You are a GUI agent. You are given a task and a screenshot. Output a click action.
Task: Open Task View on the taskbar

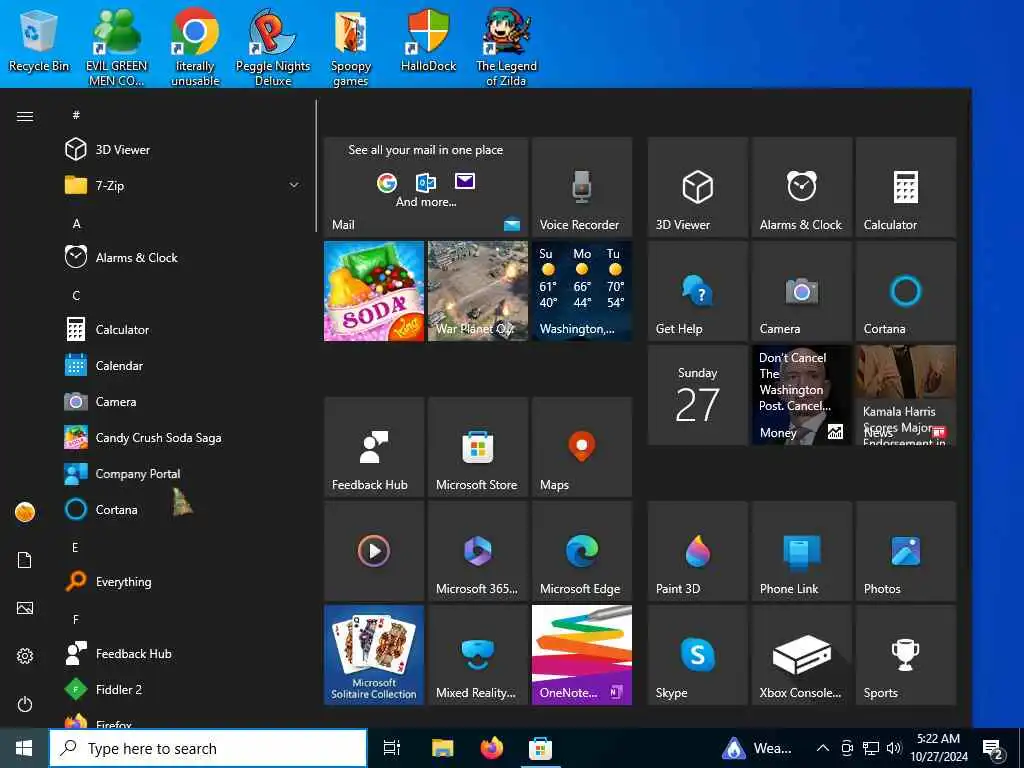click(x=392, y=748)
